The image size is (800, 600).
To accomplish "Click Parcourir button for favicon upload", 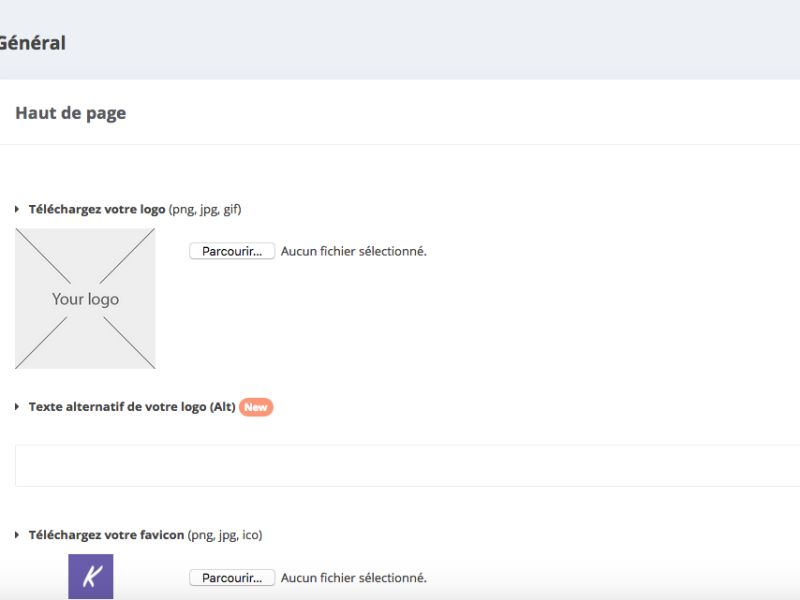I will click(232, 578).
